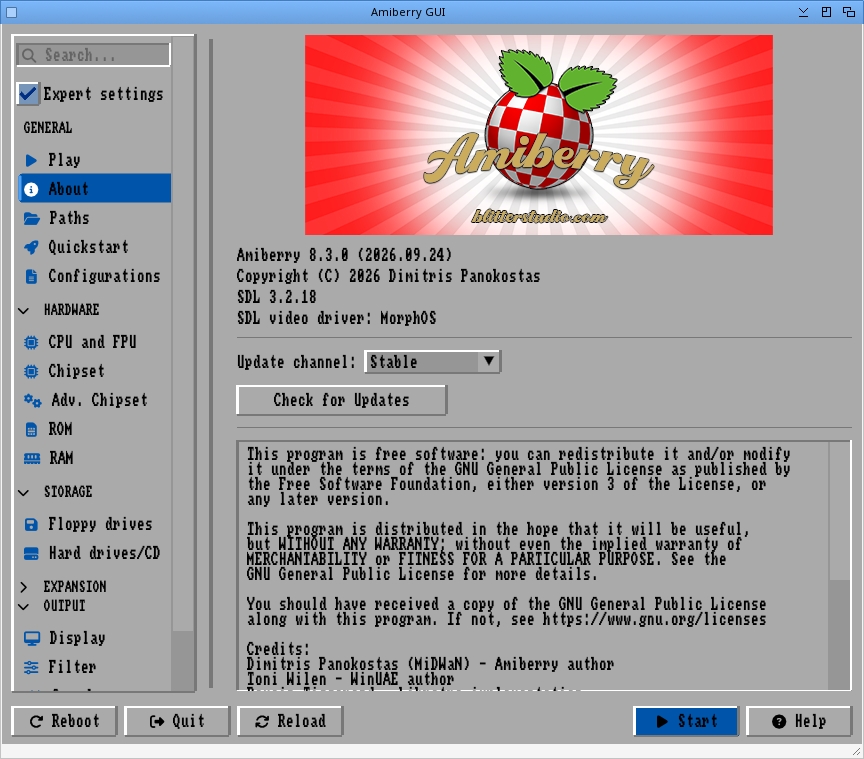The height and width of the screenshot is (759, 864).
Task: Open Hard drives/CD settings
Action: 95,553
